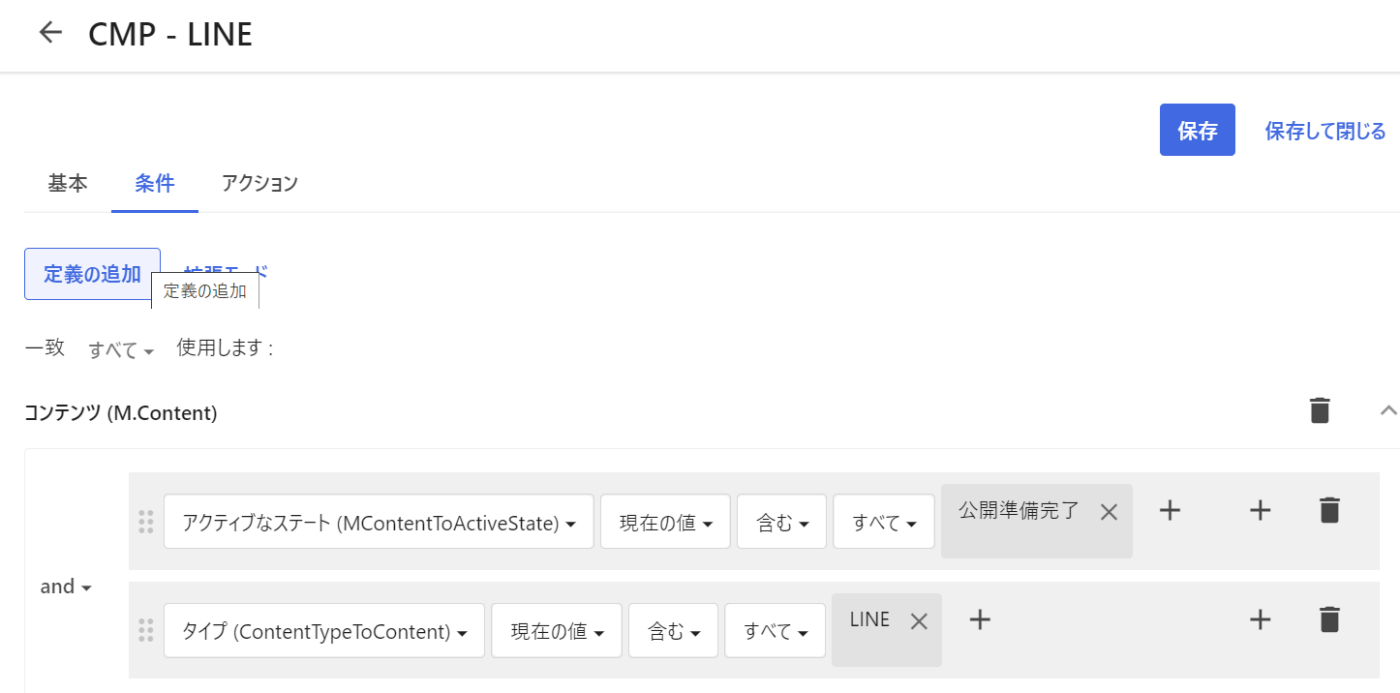This screenshot has height=693, width=1400.
Task: Open the アクティブなステート (MContentToActiveState) dropdown
Action: click(x=379, y=522)
